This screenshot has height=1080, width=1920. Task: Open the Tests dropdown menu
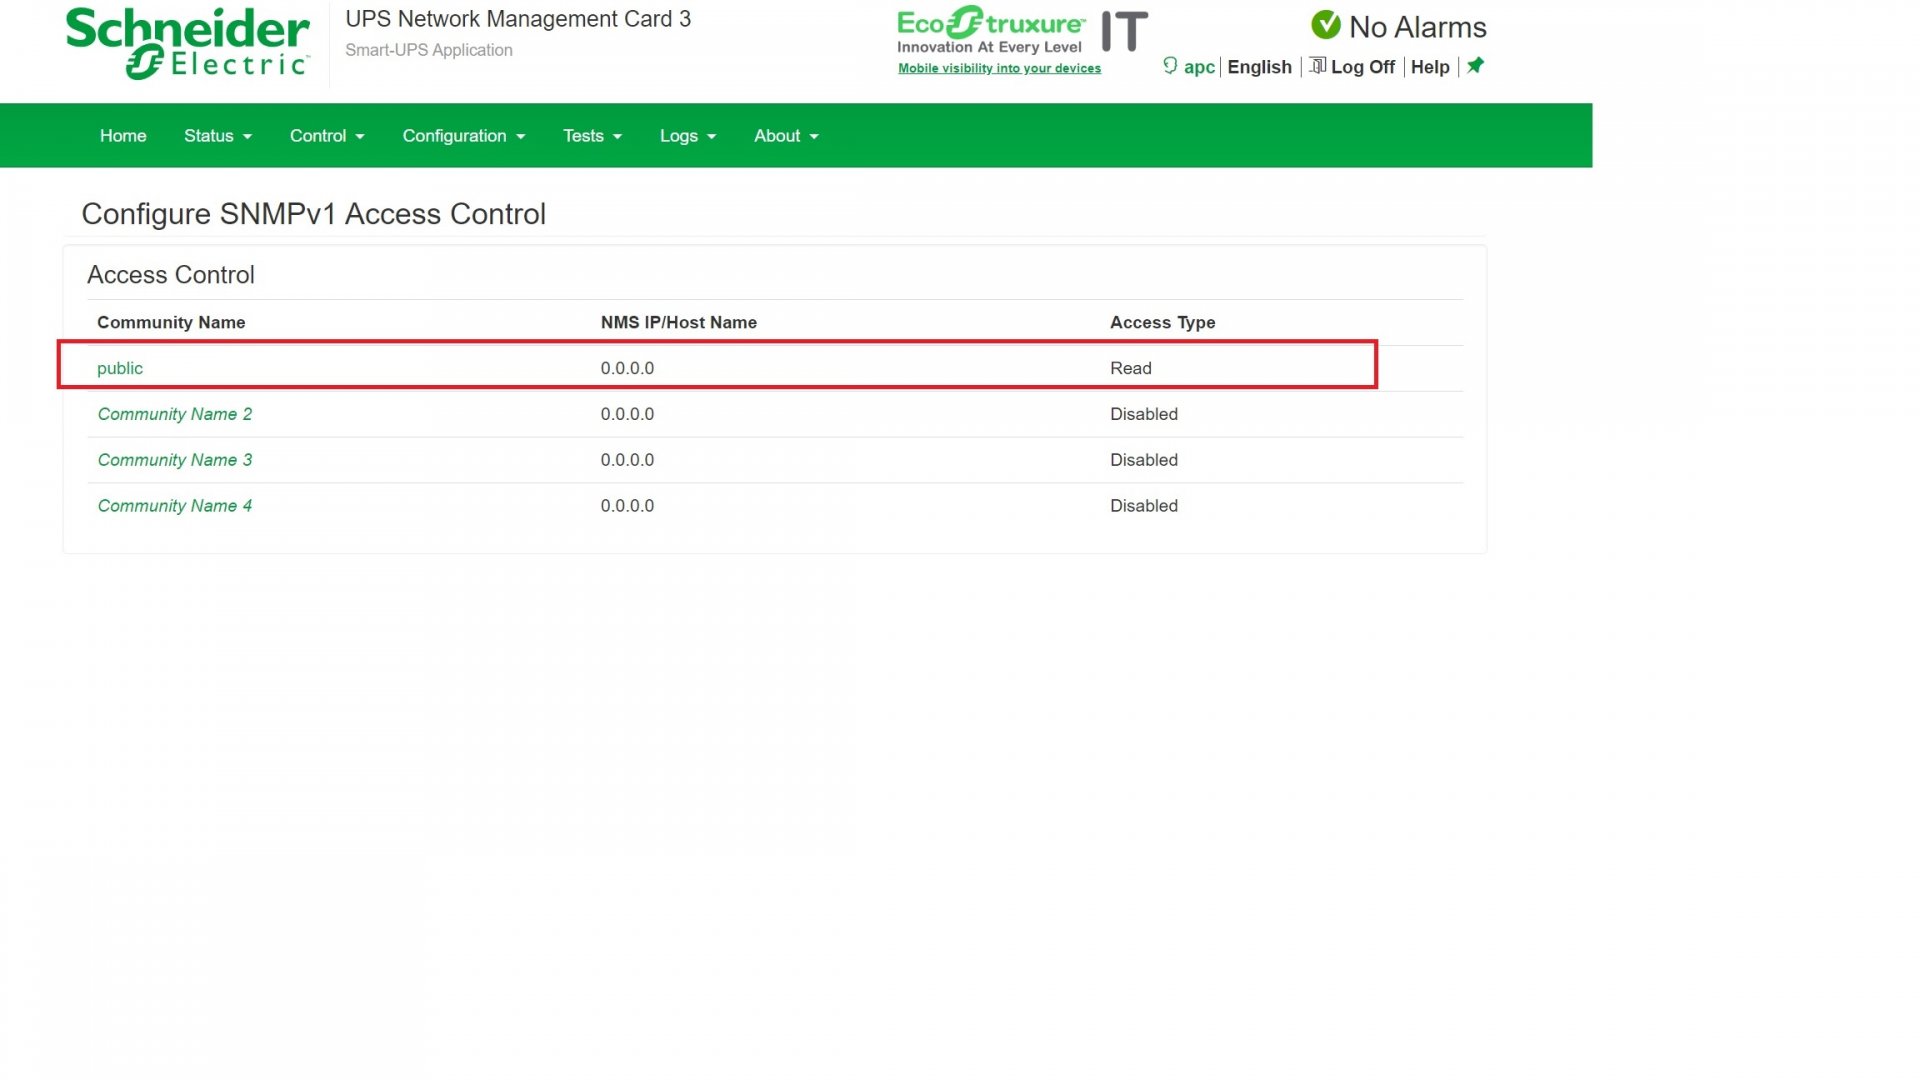(592, 136)
